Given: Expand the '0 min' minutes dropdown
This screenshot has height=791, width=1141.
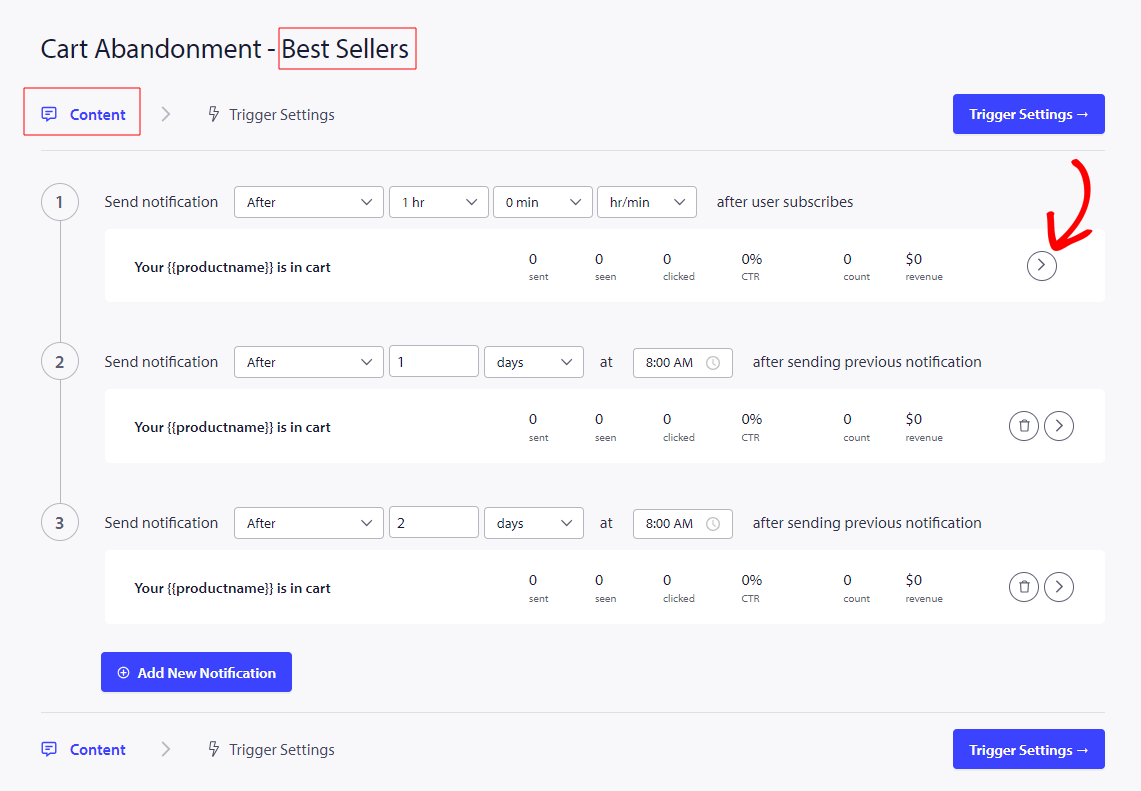Looking at the screenshot, I should pos(542,202).
